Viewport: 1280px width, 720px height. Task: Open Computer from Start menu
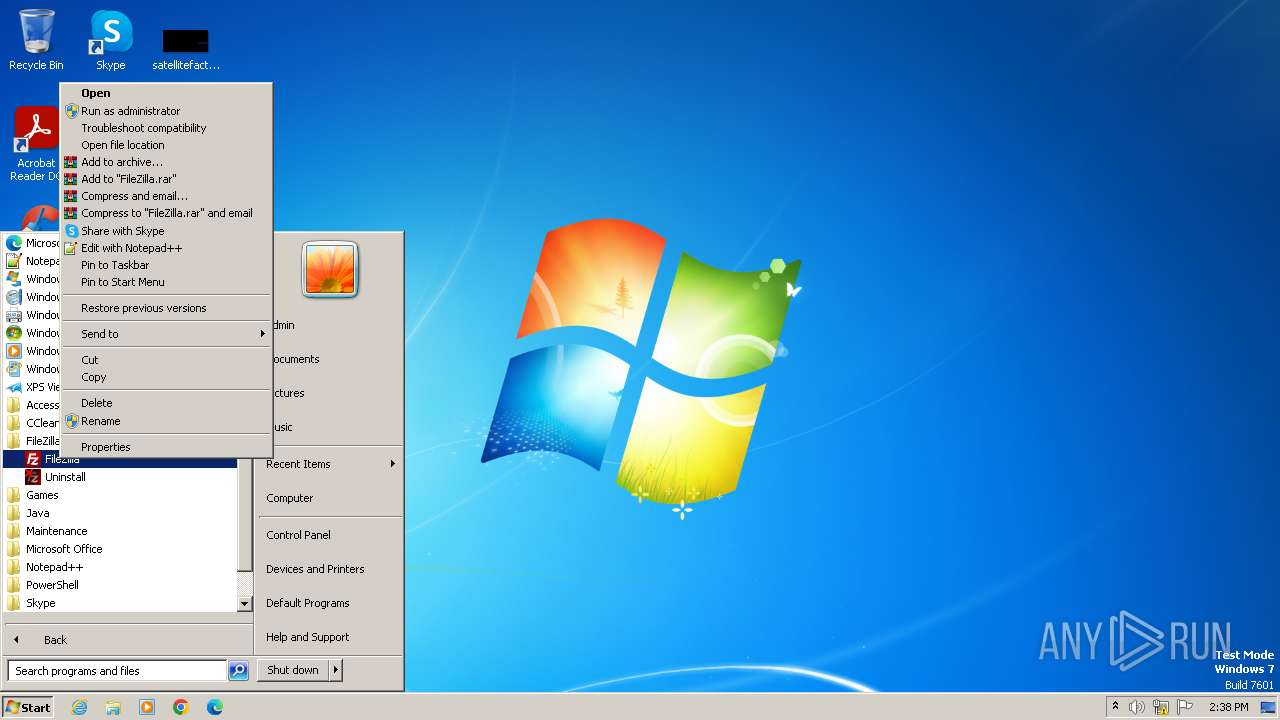point(330,498)
